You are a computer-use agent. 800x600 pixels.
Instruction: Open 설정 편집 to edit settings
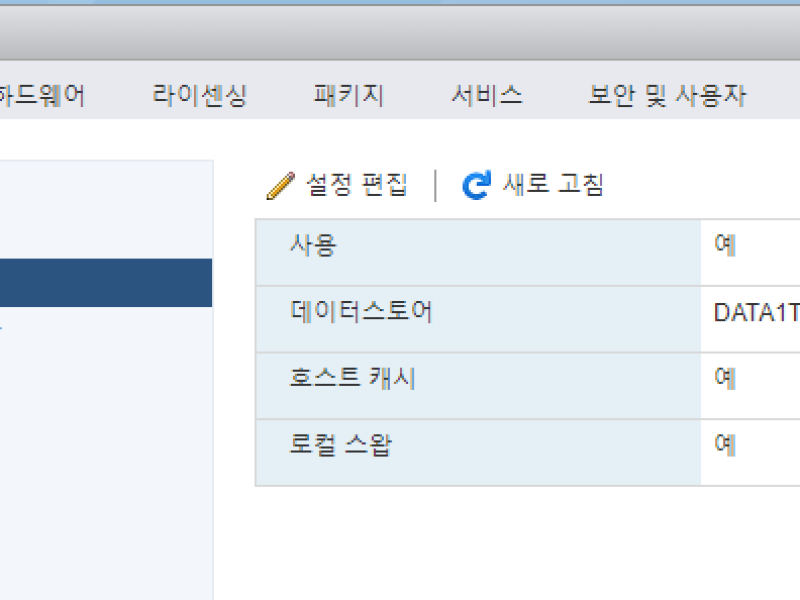tap(337, 185)
